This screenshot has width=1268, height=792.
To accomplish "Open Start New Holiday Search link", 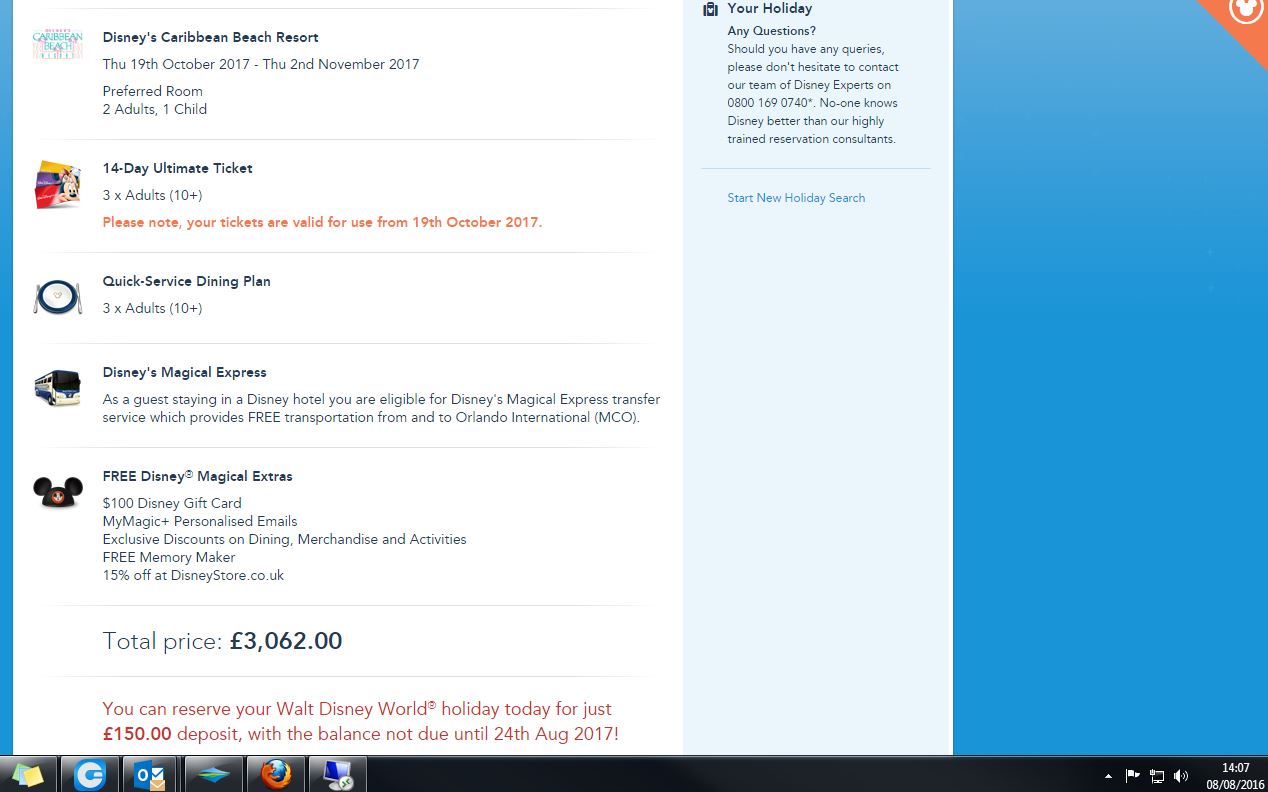I will [x=796, y=198].
